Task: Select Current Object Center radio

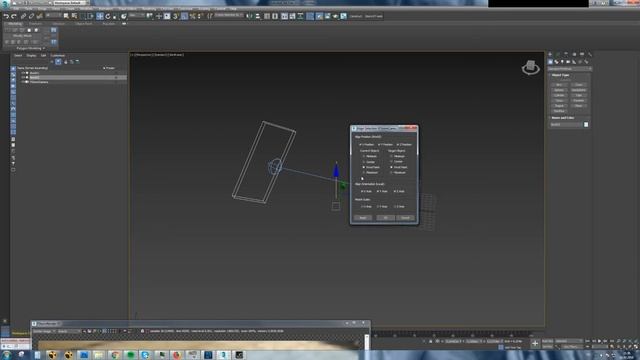Action: (x=369, y=162)
